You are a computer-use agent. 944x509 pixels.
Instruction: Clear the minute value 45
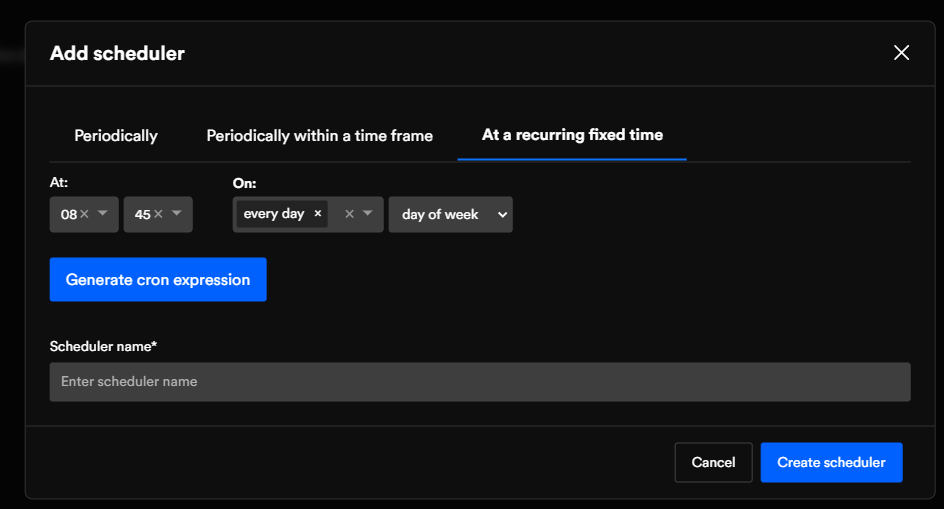pos(158,215)
